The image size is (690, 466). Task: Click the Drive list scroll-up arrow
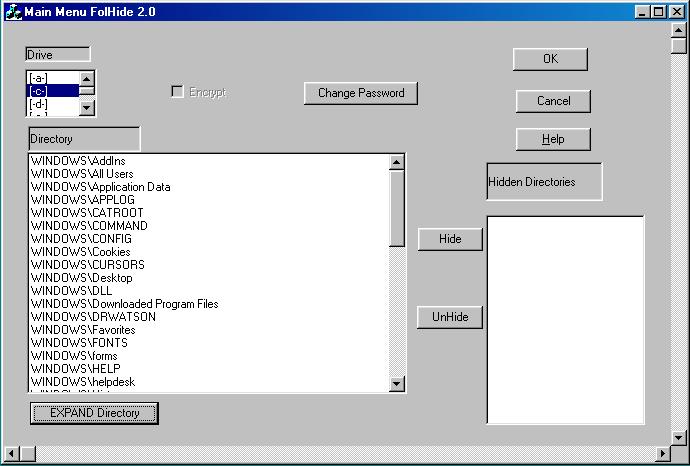pyautogui.click(x=87, y=79)
